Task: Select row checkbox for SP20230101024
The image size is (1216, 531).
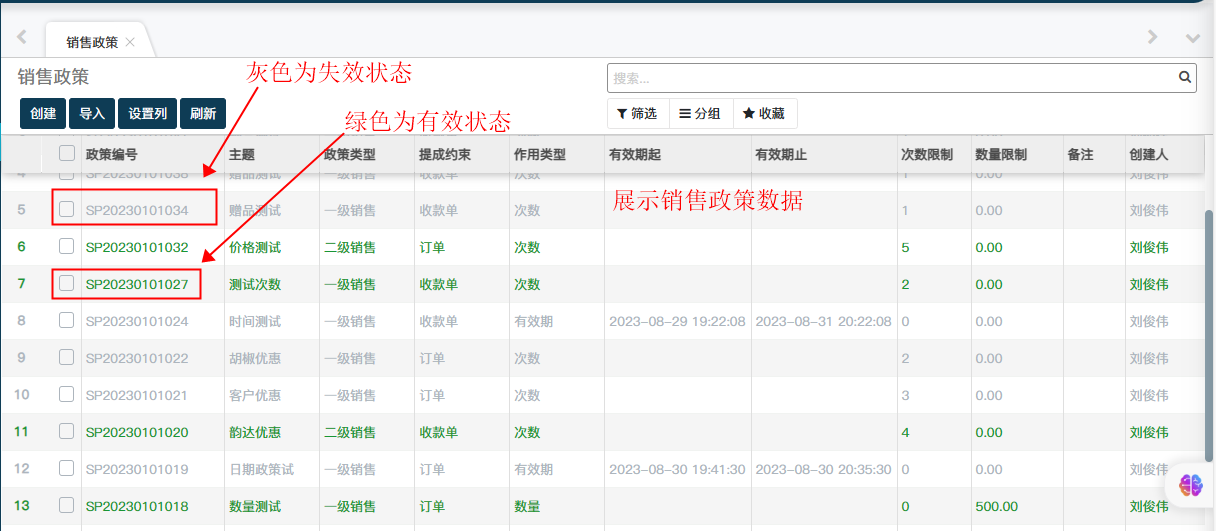Action: [67, 321]
